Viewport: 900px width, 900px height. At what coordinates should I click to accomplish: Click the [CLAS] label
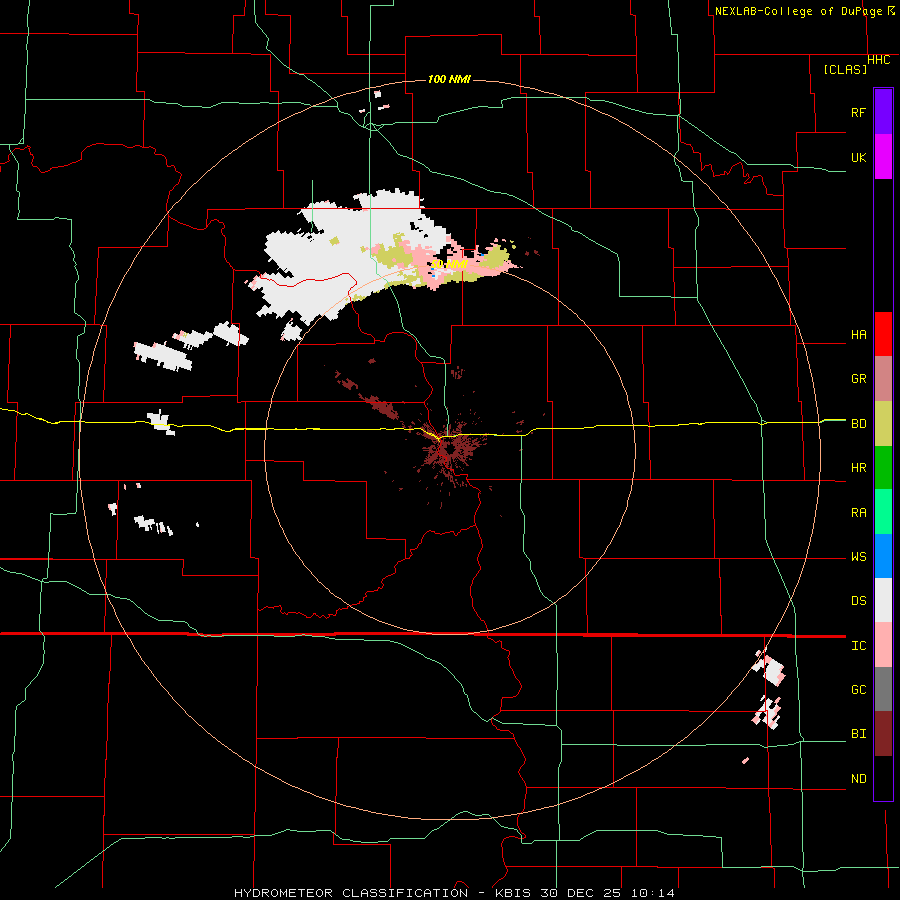tap(845, 69)
